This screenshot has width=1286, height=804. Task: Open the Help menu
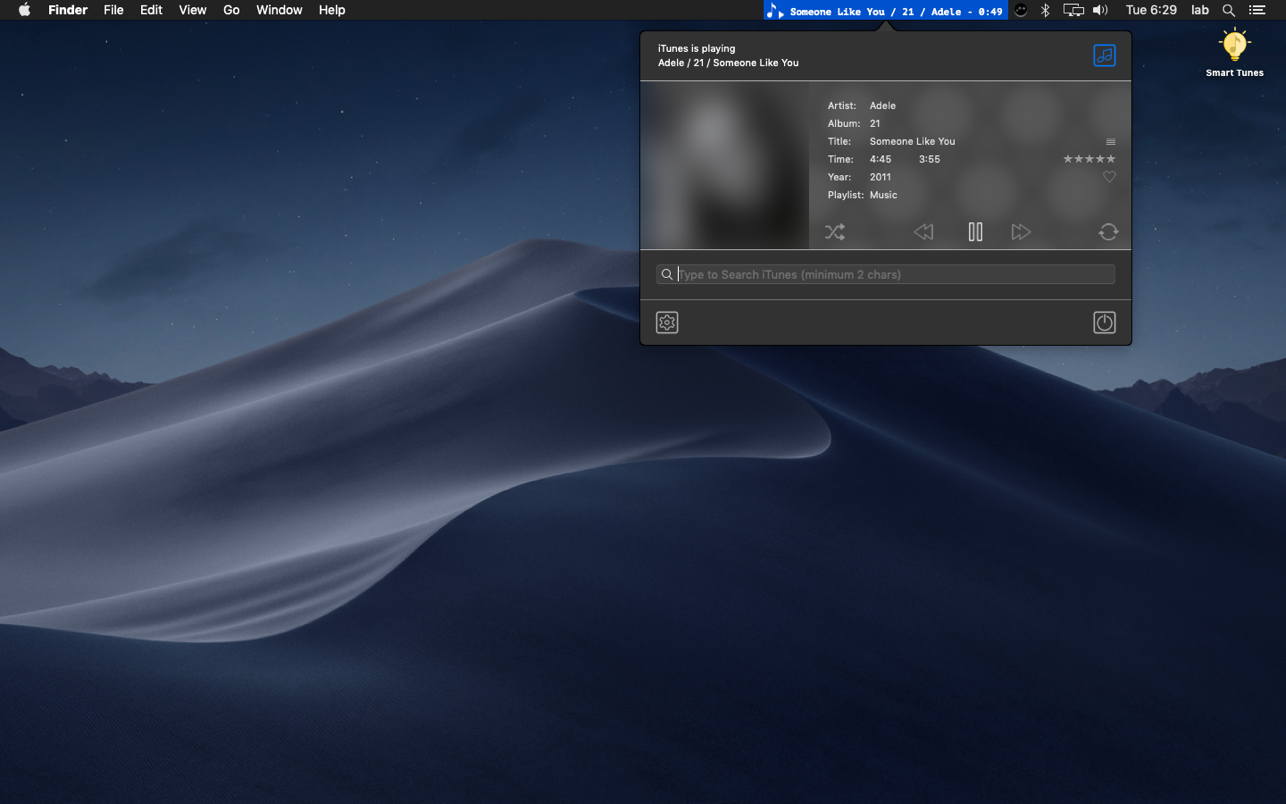pos(332,10)
